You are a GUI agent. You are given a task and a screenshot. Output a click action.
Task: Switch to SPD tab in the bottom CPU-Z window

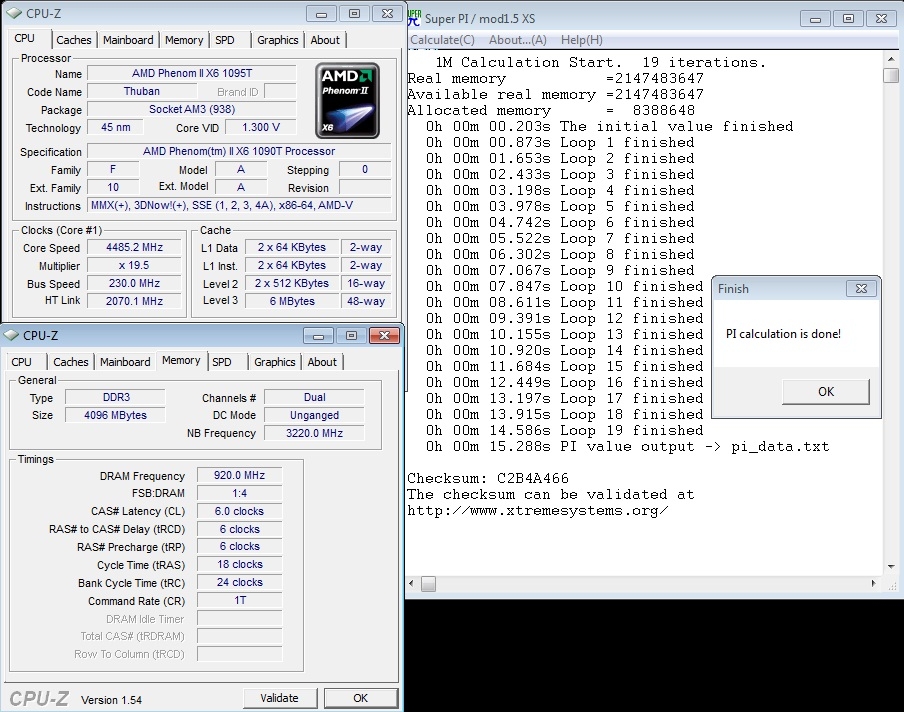[x=222, y=362]
